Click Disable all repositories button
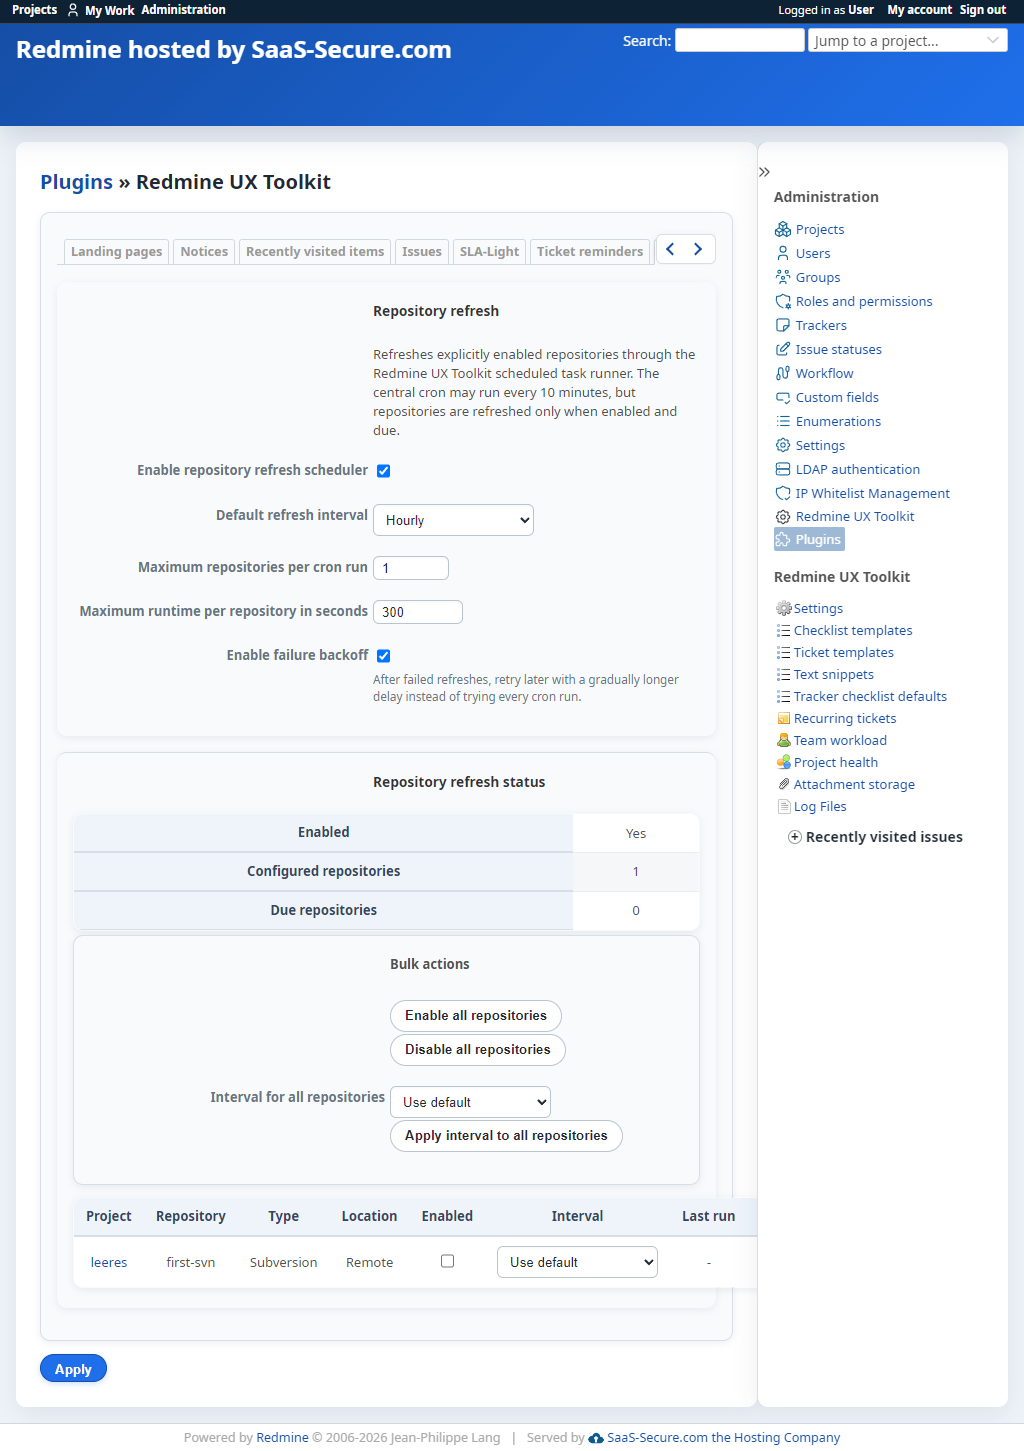Screen dimensions: 1024x1451 pyautogui.click(x=478, y=1050)
